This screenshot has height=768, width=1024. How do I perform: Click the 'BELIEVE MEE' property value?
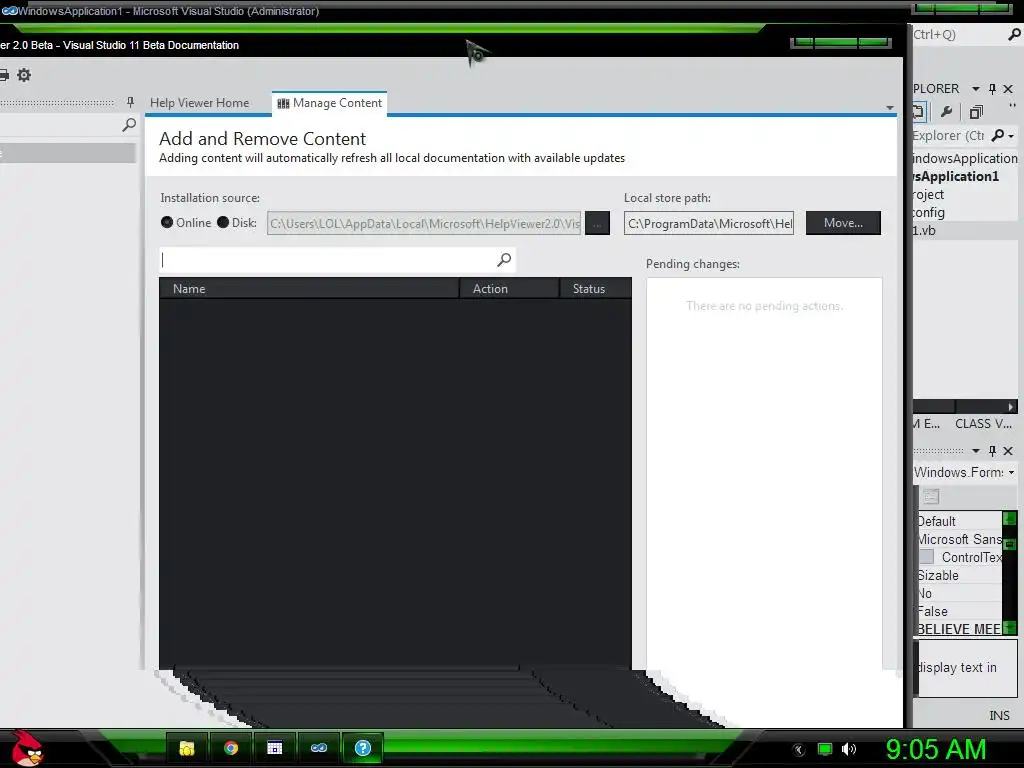coord(958,629)
